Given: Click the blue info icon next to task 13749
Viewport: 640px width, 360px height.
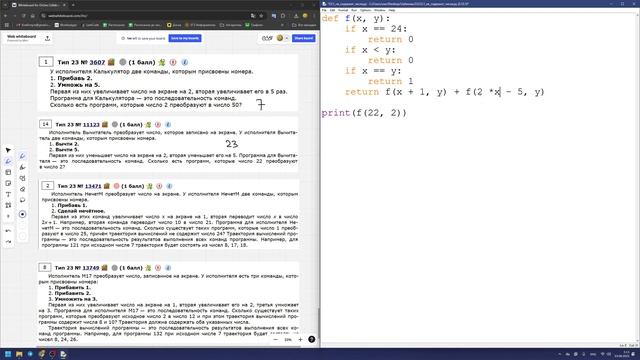Looking at the screenshot, I should click(168, 268).
